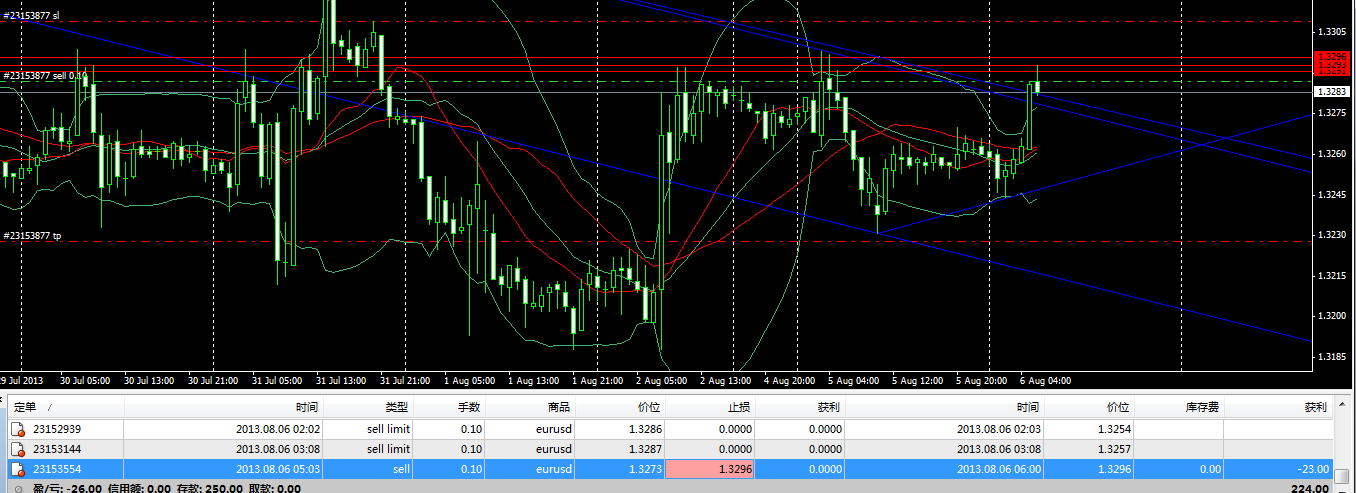The width and height of the screenshot is (1356, 493).
Task: Click open price 1.3286 cell
Action: coord(621,429)
